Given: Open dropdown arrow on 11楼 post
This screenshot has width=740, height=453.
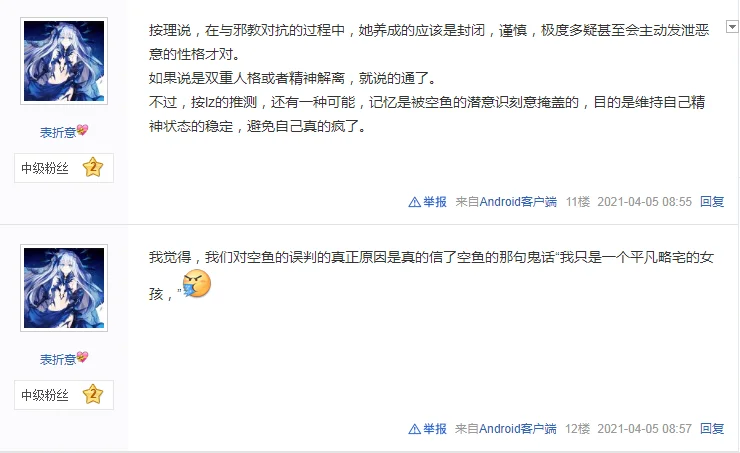Looking at the screenshot, I should (732, 27).
